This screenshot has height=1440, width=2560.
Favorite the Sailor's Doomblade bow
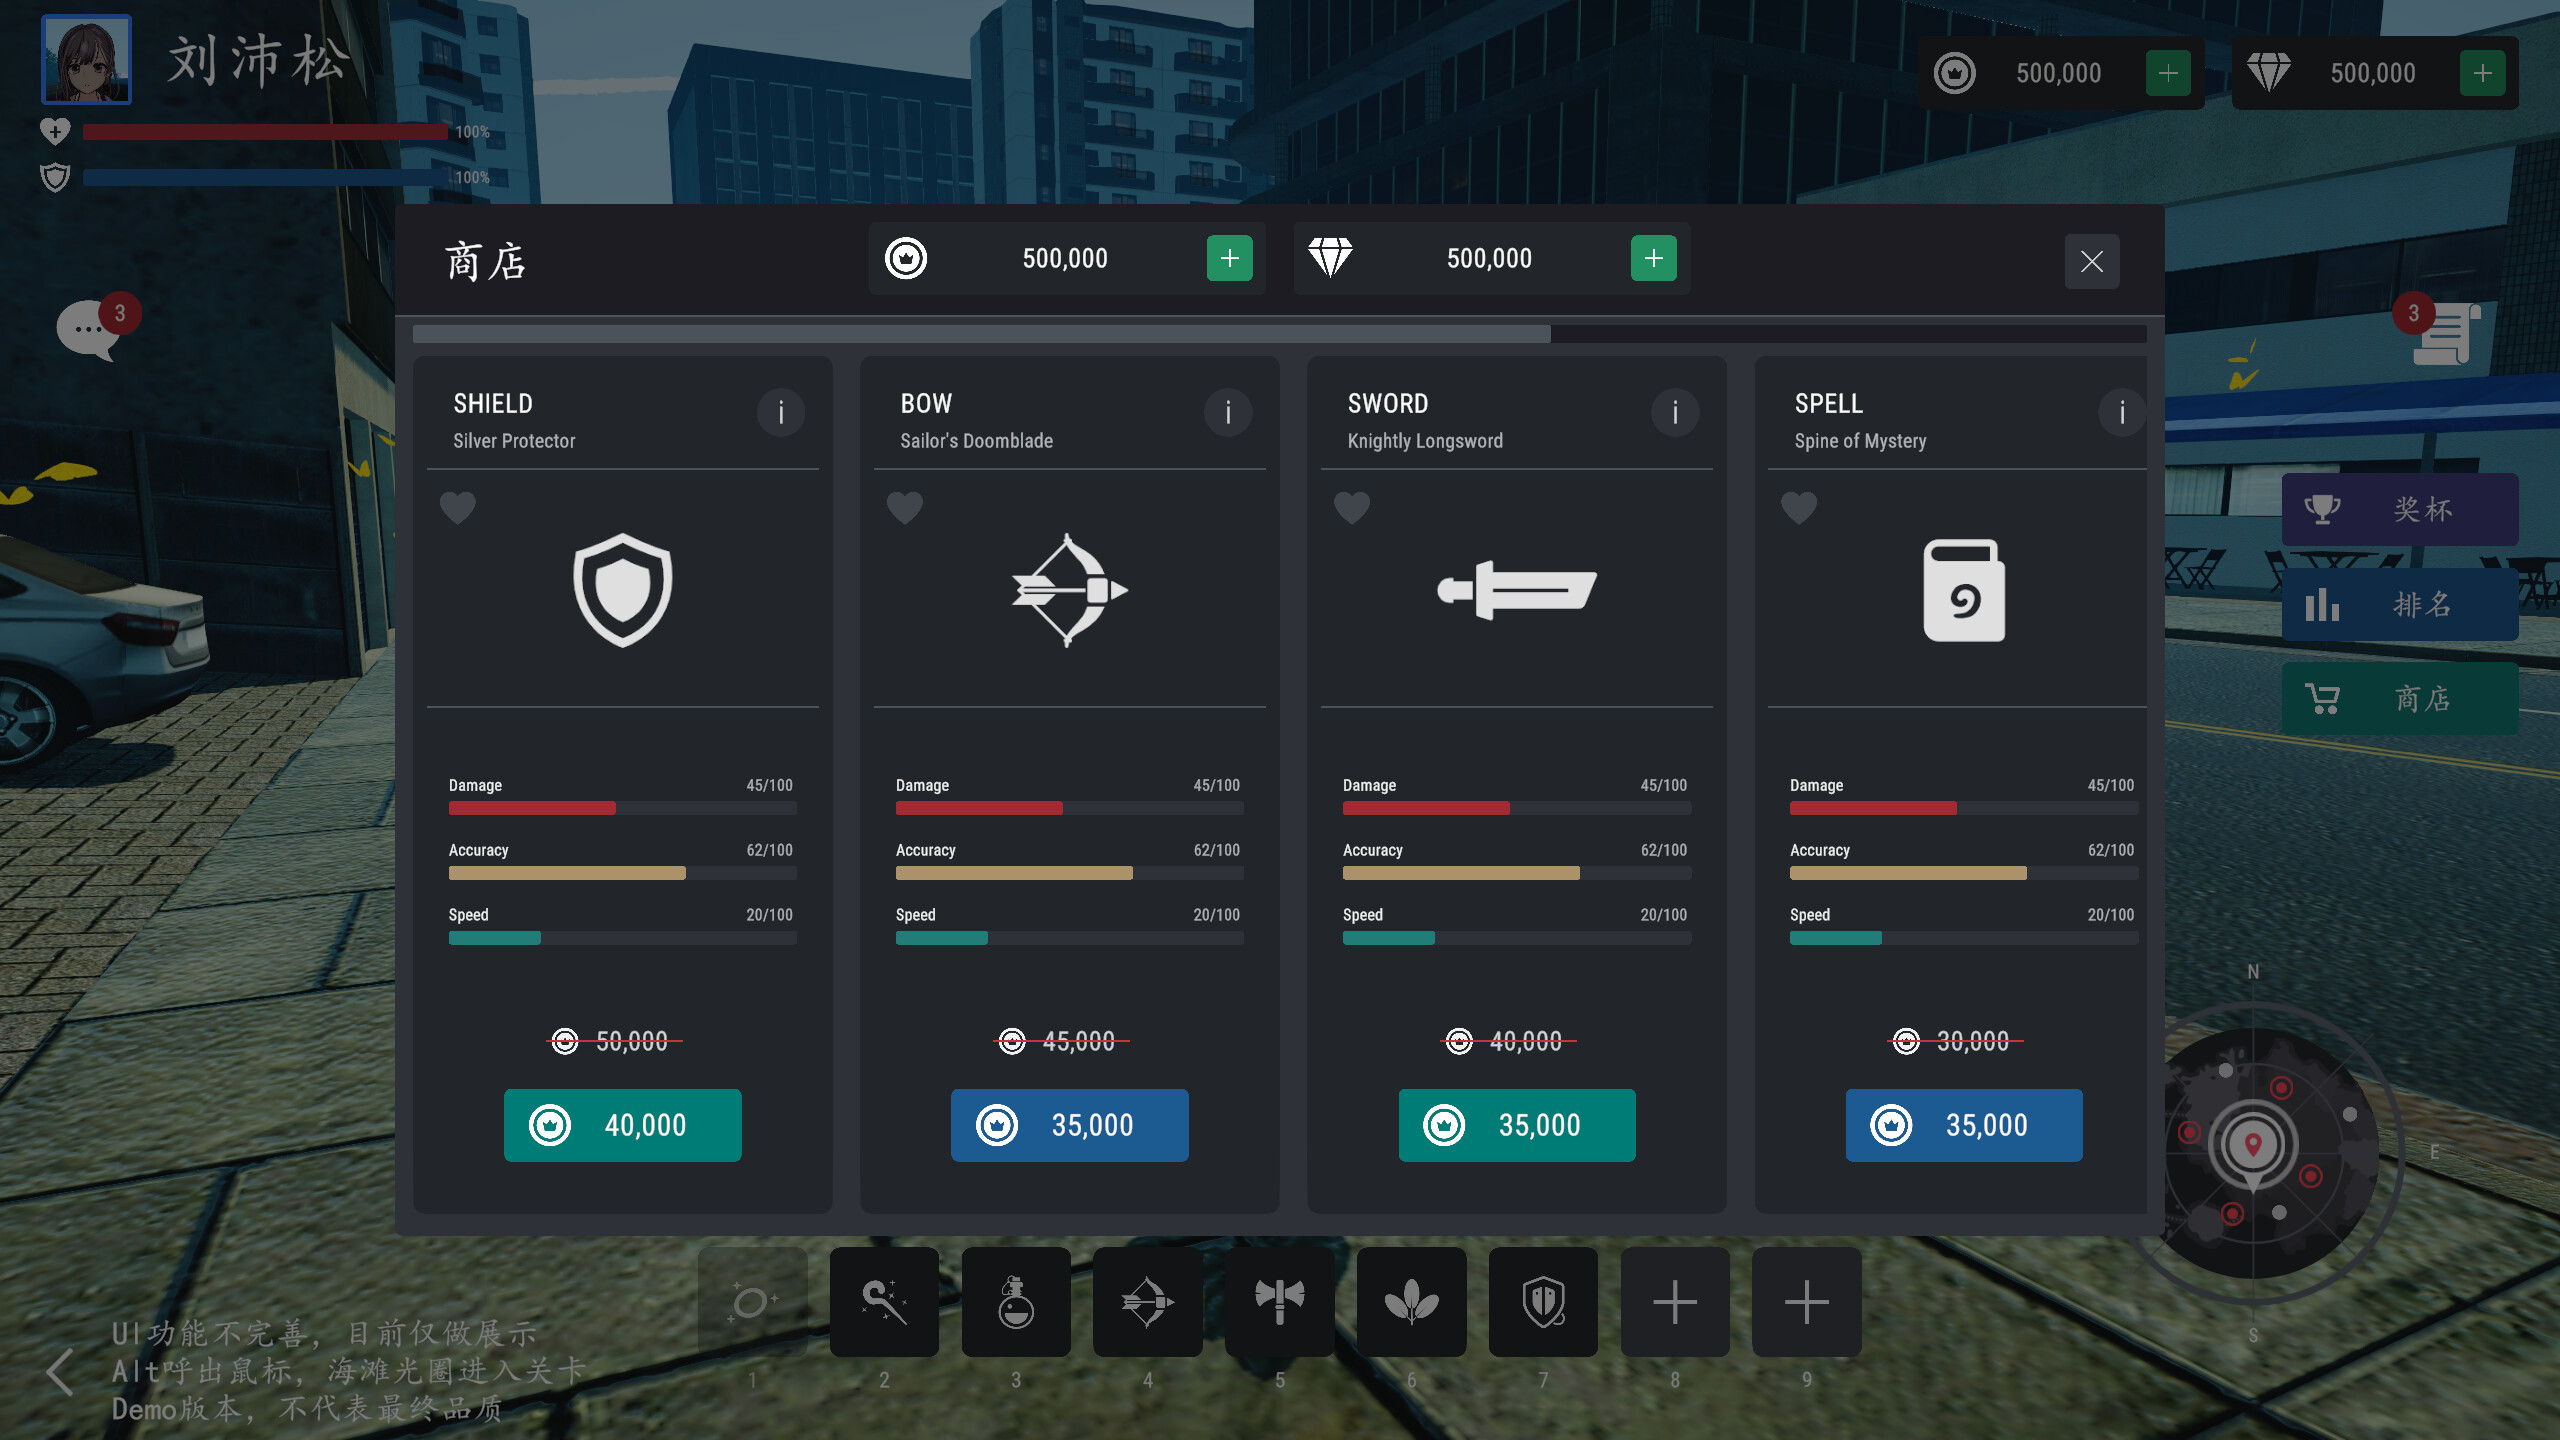(x=905, y=508)
